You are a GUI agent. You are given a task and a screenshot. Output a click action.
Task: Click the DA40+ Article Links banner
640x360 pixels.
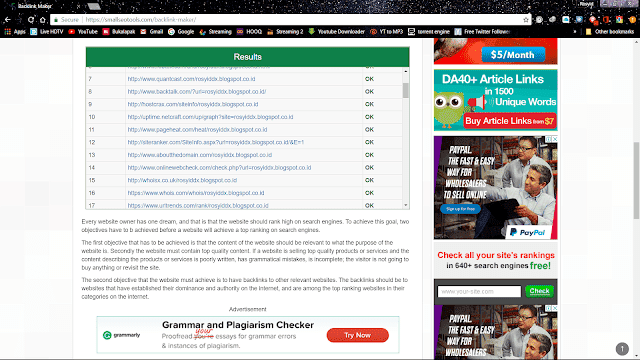tap(496, 100)
